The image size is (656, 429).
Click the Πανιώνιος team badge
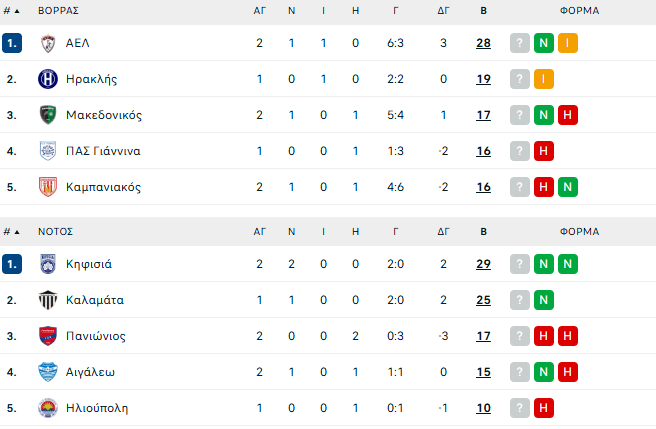48,336
